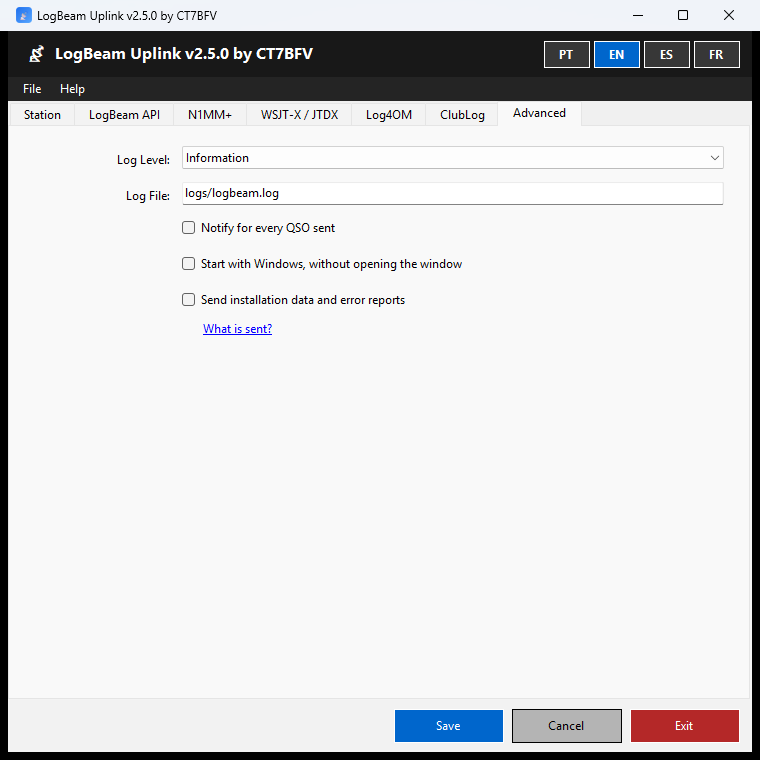Open the File menu
This screenshot has height=760, width=760.
[32, 89]
